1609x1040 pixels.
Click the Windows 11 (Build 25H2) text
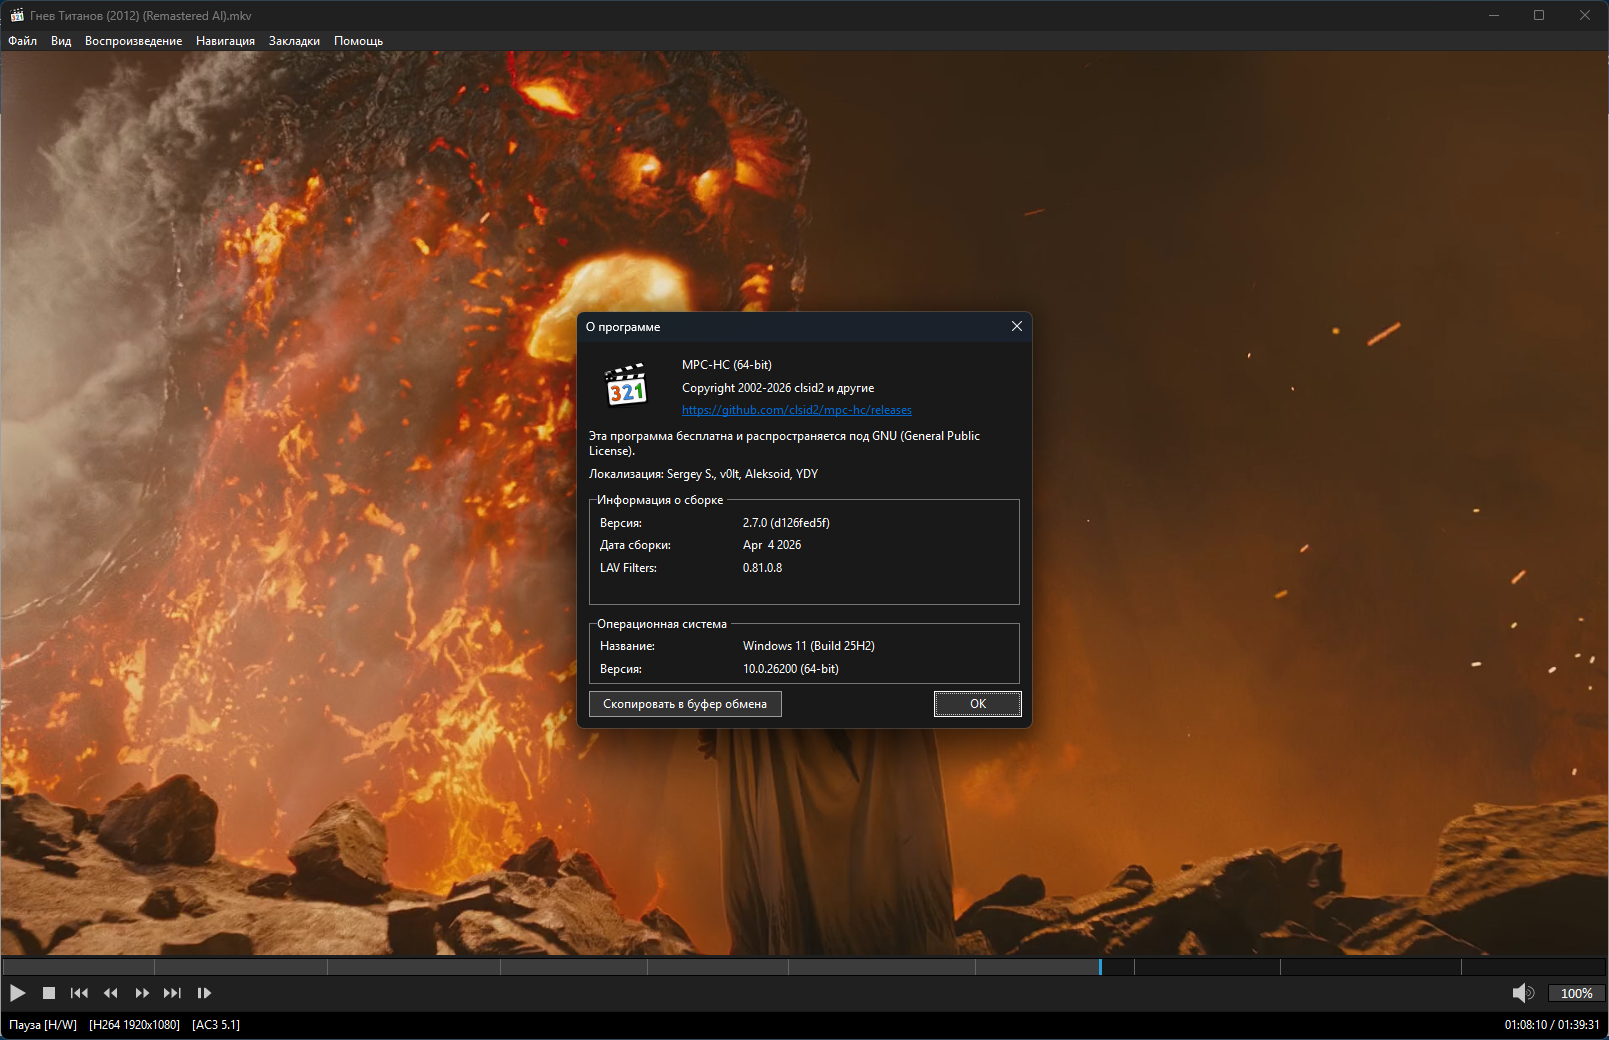[x=809, y=646]
